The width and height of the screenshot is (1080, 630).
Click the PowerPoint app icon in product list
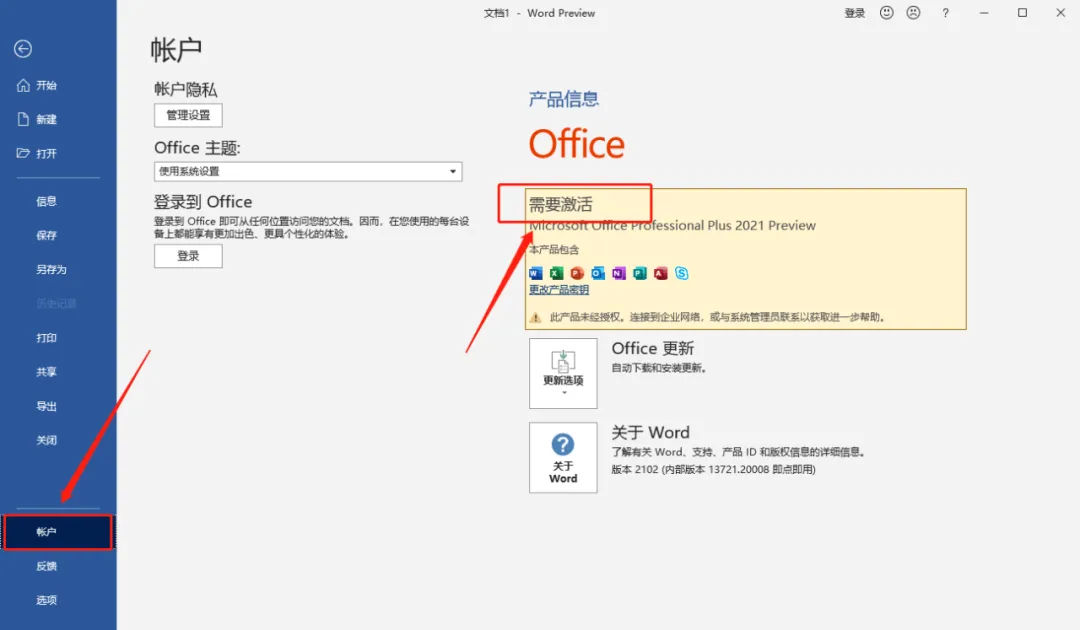click(577, 273)
